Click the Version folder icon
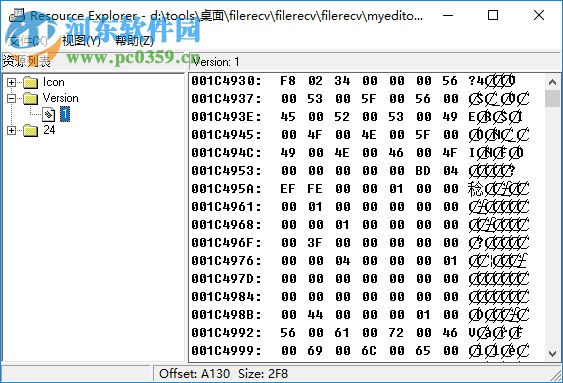This screenshot has height=383, width=563. [31, 98]
